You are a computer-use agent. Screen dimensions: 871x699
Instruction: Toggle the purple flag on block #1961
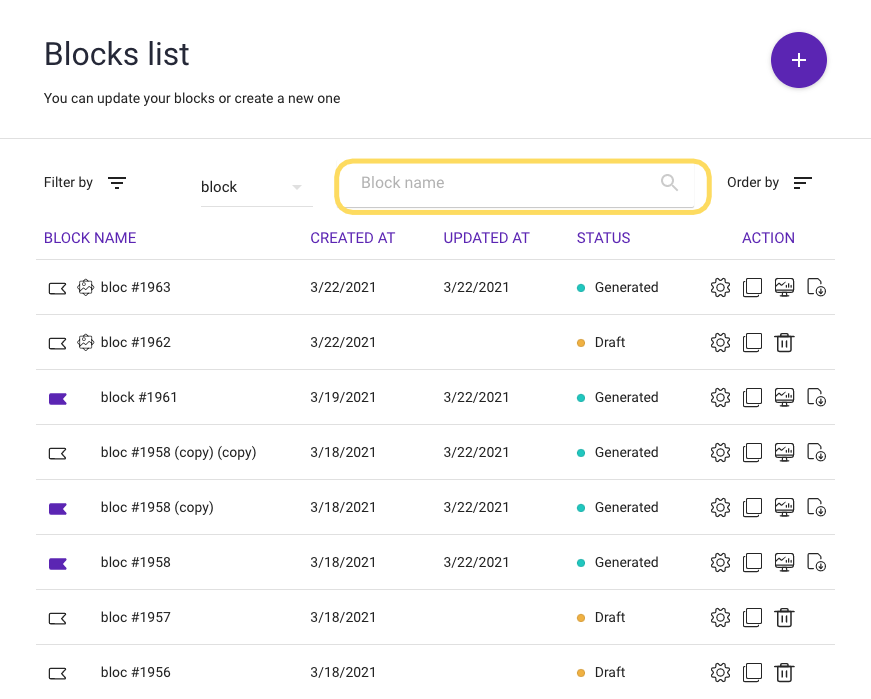pyautogui.click(x=58, y=398)
